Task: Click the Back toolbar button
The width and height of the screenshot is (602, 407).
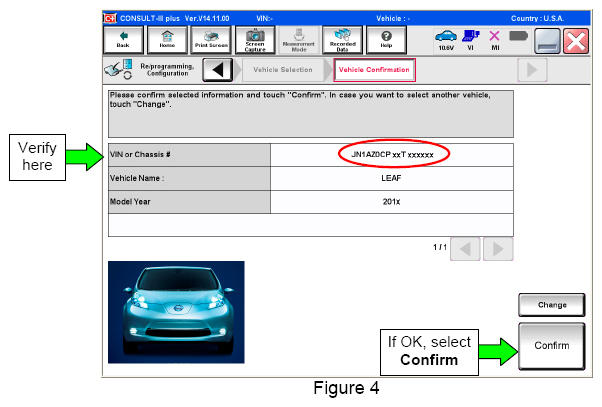Action: click(123, 40)
